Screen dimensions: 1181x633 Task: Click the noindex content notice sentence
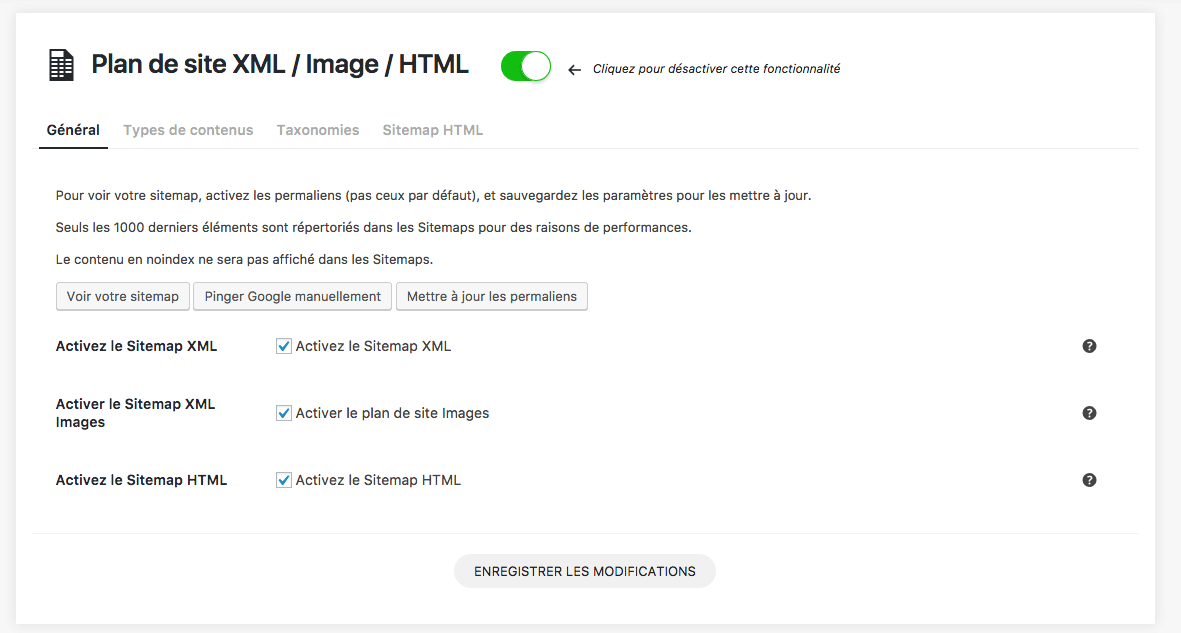coord(244,259)
